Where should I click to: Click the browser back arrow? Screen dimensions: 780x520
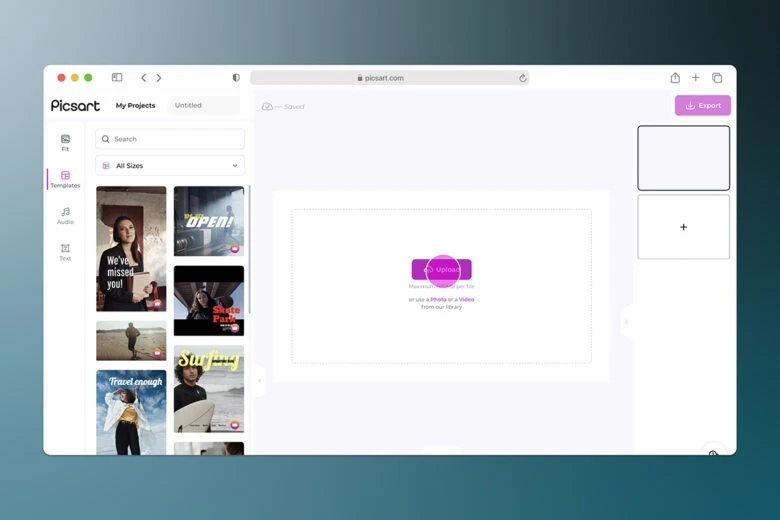[143, 78]
